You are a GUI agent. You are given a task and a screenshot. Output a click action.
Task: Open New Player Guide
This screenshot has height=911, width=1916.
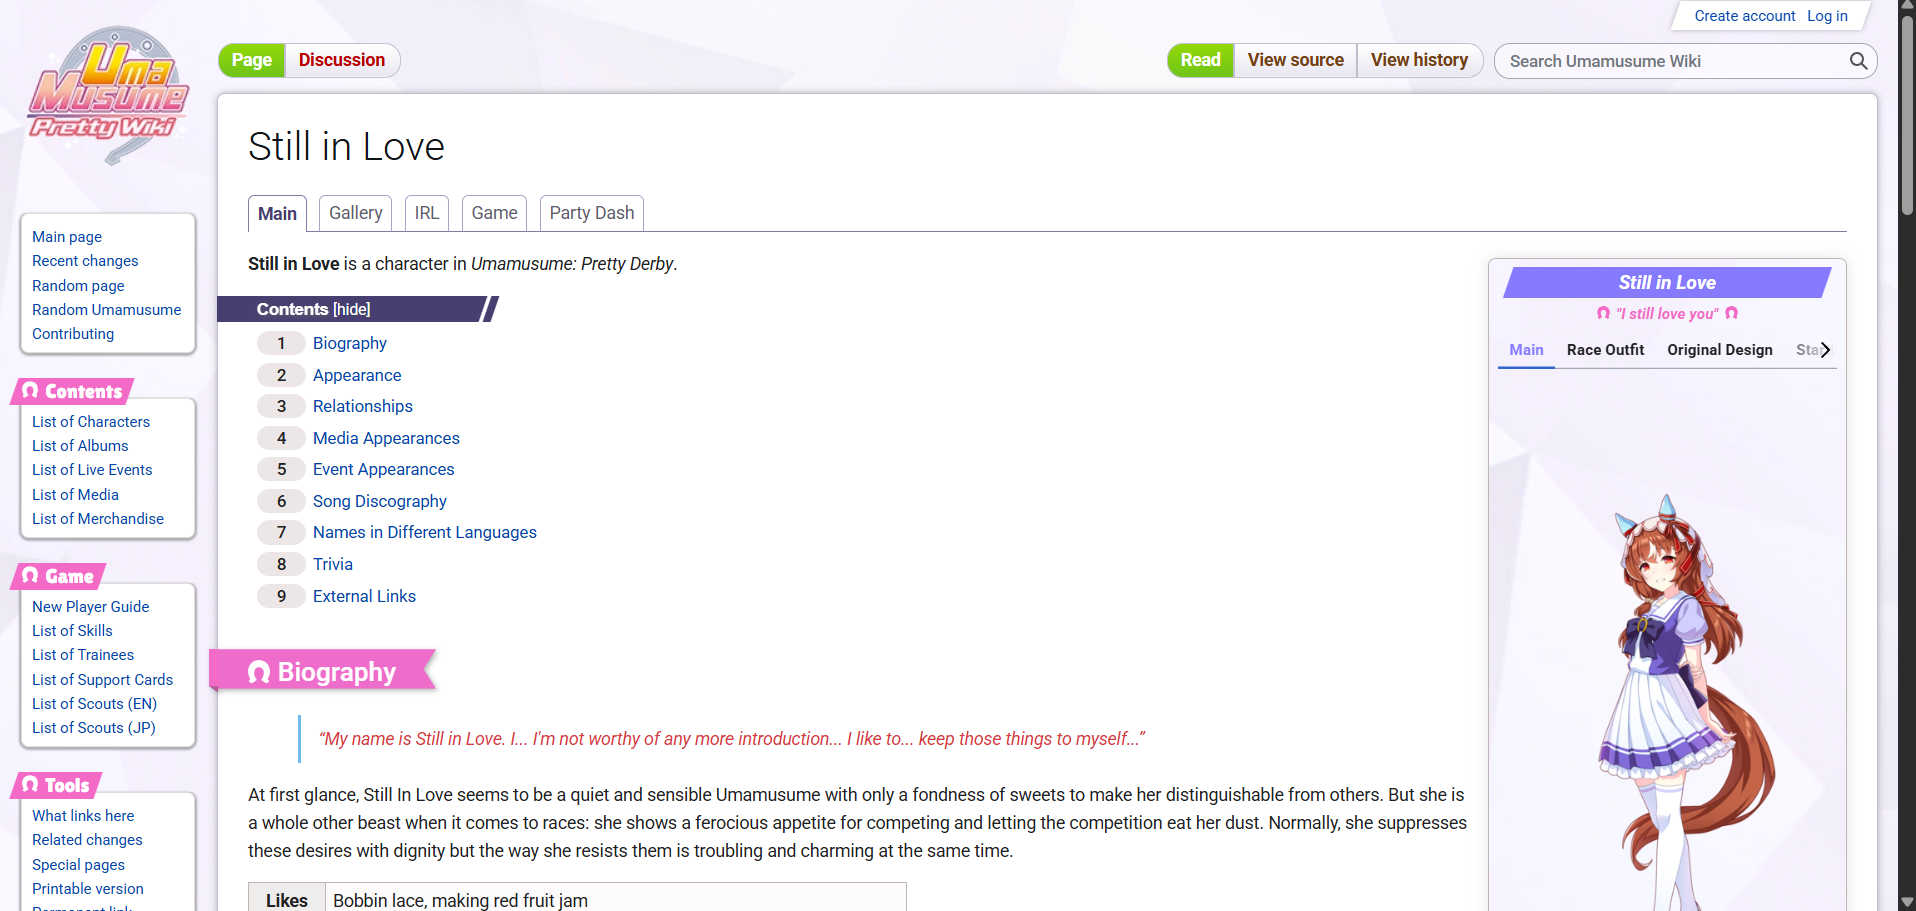coord(90,607)
